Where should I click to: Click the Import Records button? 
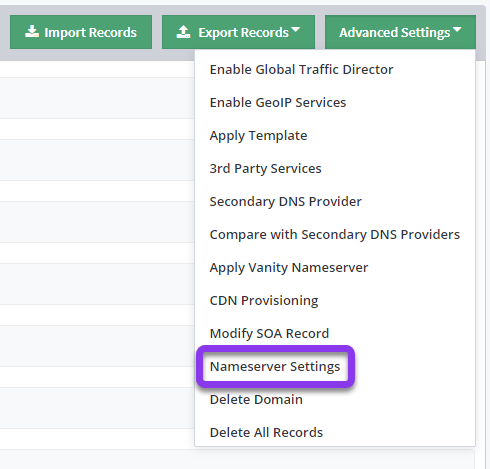pos(81,32)
